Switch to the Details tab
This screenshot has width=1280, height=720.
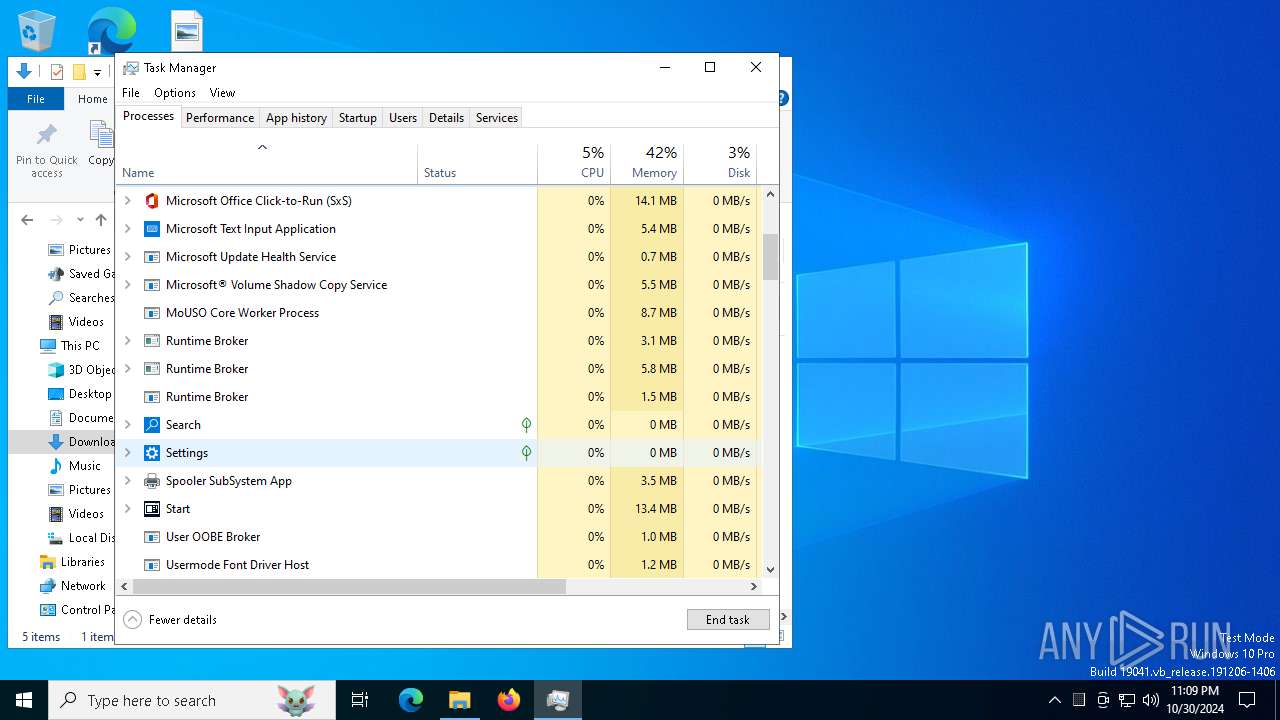coord(446,118)
